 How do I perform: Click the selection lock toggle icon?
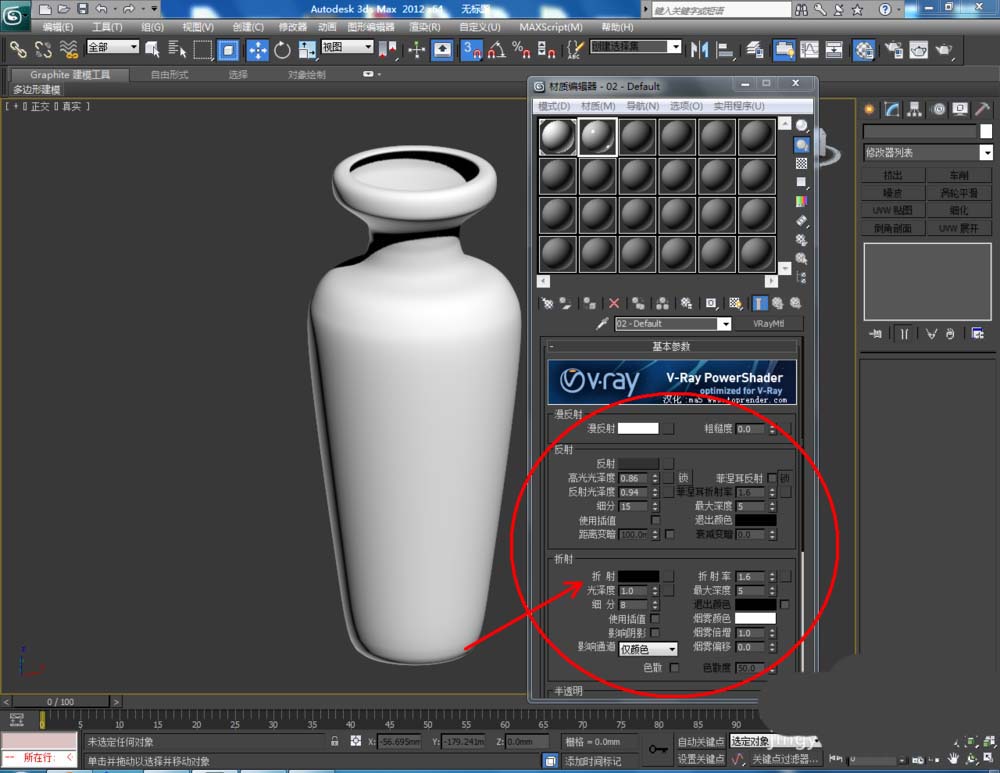click(x=335, y=741)
